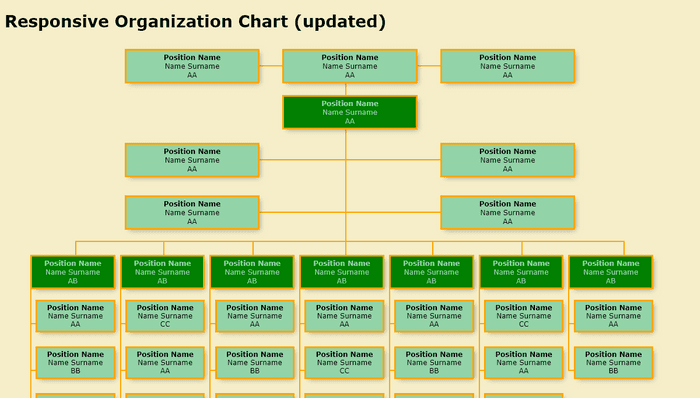Select the fourth (middle) dark green AB box
This screenshot has width=700, height=398.
342,272
